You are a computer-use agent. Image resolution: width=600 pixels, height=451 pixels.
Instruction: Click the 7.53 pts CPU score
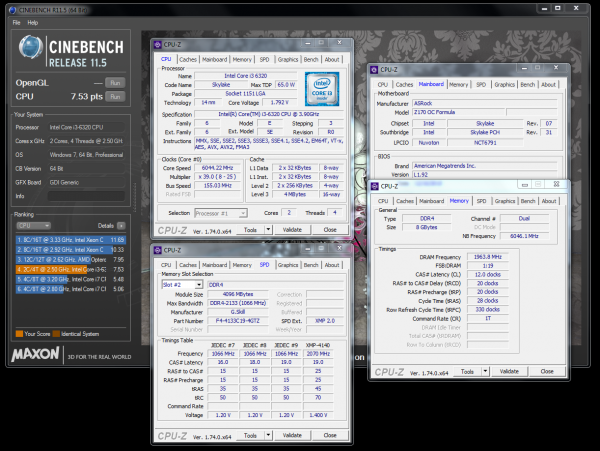tap(87, 97)
